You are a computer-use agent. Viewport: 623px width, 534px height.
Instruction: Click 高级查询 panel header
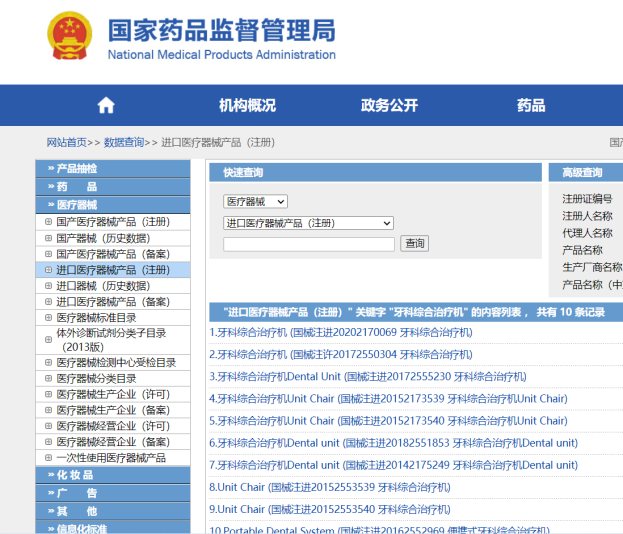(586, 172)
